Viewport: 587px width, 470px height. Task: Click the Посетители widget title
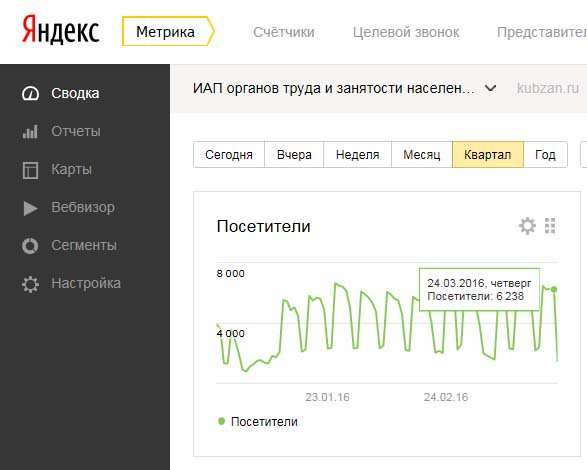[x=264, y=227]
